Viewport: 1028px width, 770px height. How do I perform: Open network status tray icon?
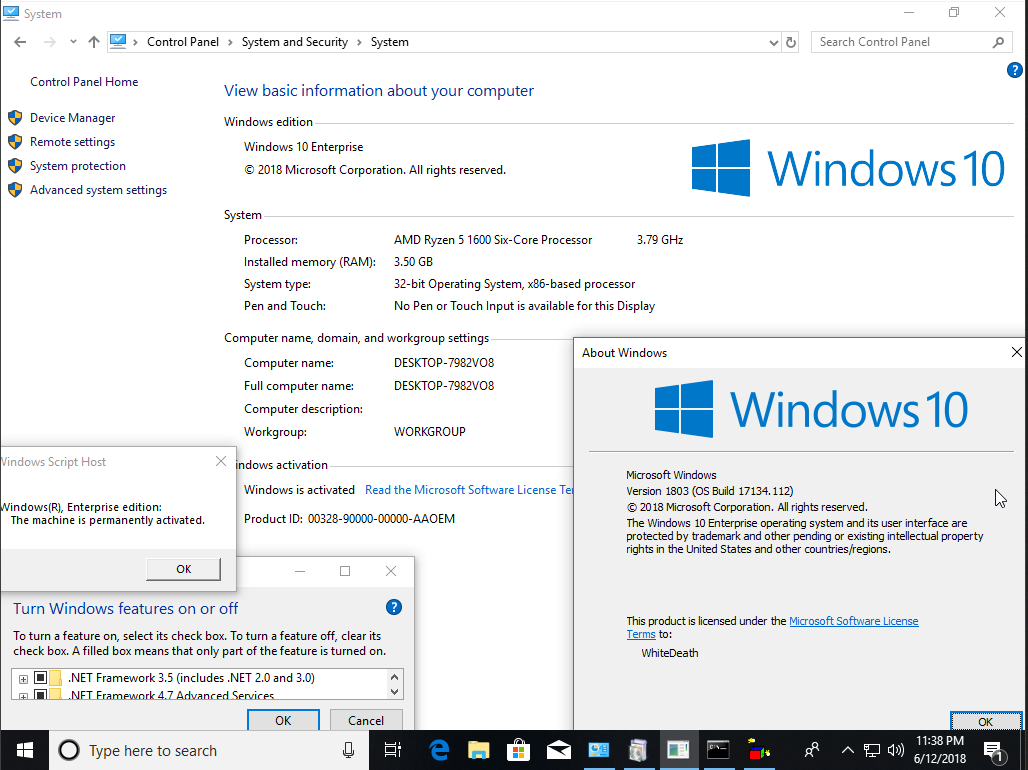[871, 750]
